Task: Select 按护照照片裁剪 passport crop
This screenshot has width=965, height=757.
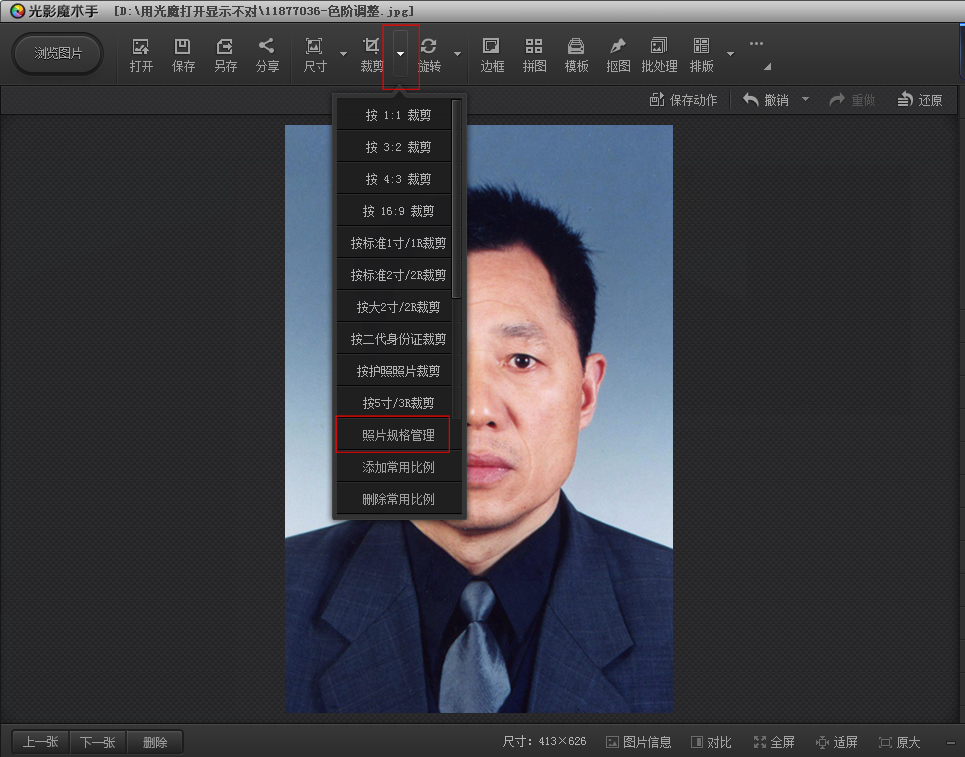Action: 394,371
